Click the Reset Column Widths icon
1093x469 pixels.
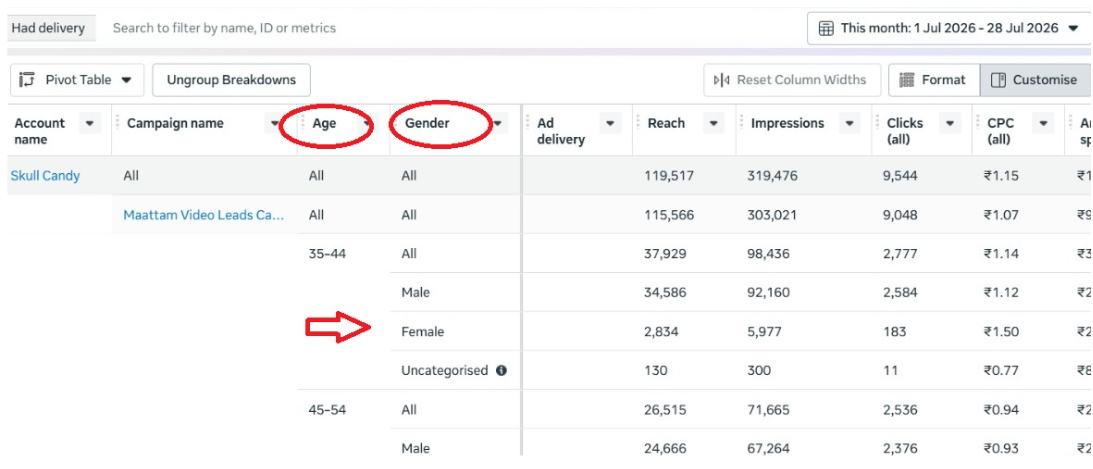721,80
